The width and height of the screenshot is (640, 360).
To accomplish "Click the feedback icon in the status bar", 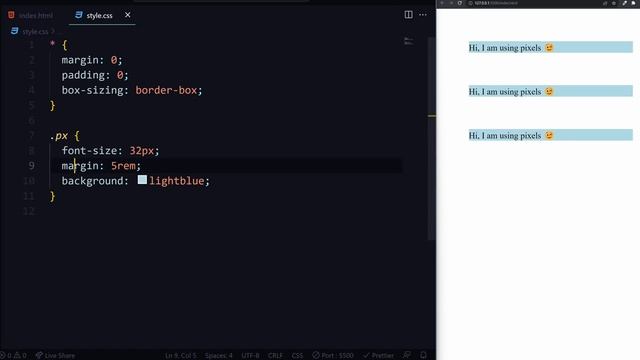I will [407, 355].
